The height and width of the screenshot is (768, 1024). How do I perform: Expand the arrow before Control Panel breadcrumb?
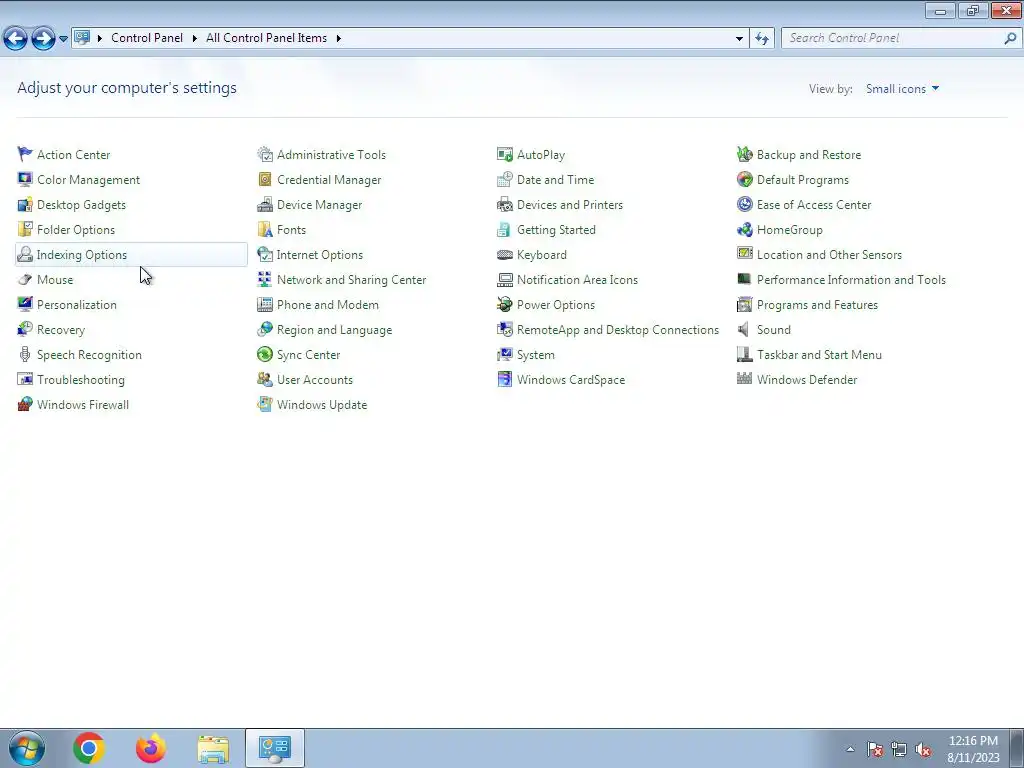[x=100, y=39]
